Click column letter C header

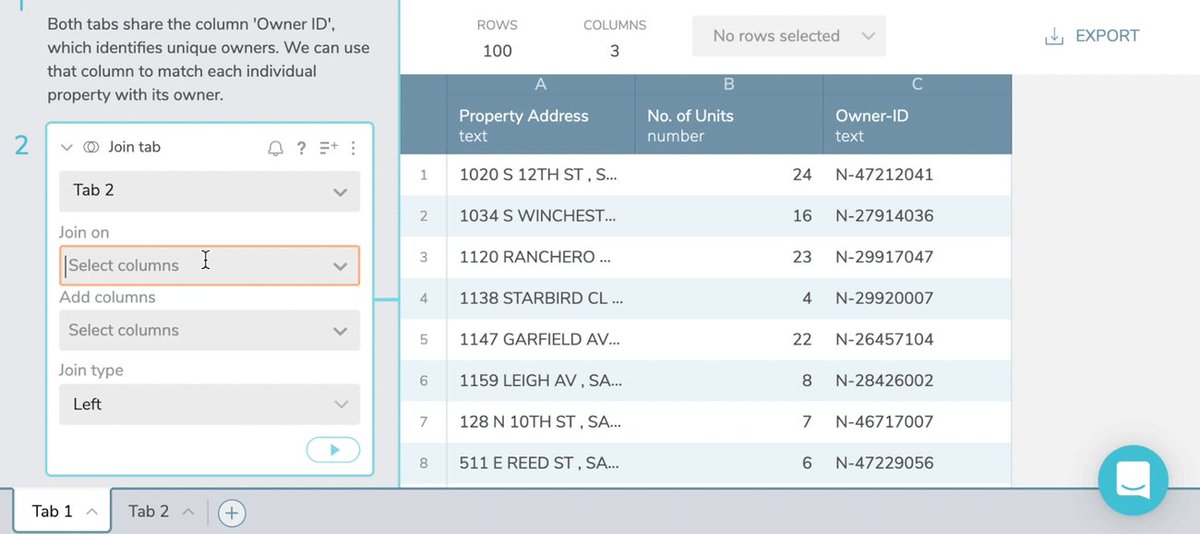[x=917, y=85]
